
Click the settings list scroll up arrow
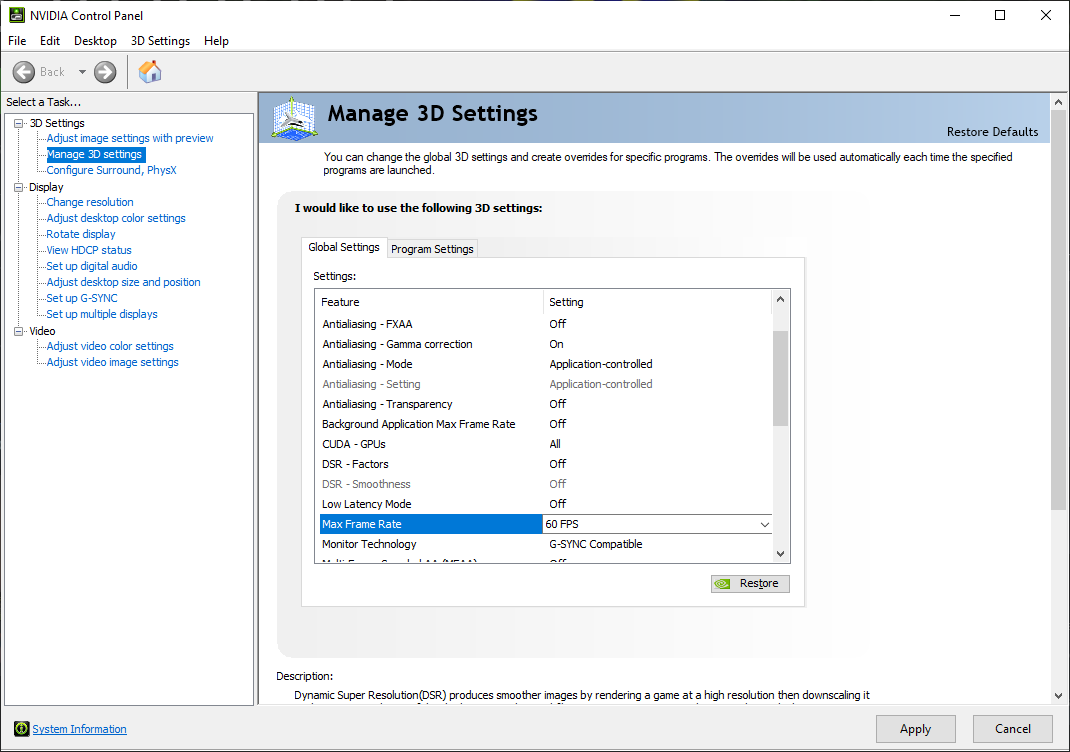(x=781, y=299)
